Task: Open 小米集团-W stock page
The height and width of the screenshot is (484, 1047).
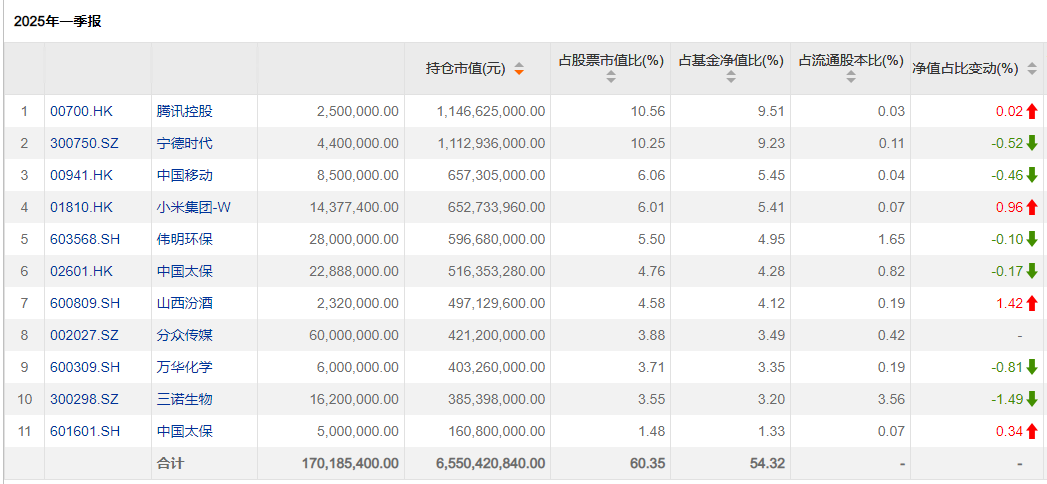Action: 194,208
